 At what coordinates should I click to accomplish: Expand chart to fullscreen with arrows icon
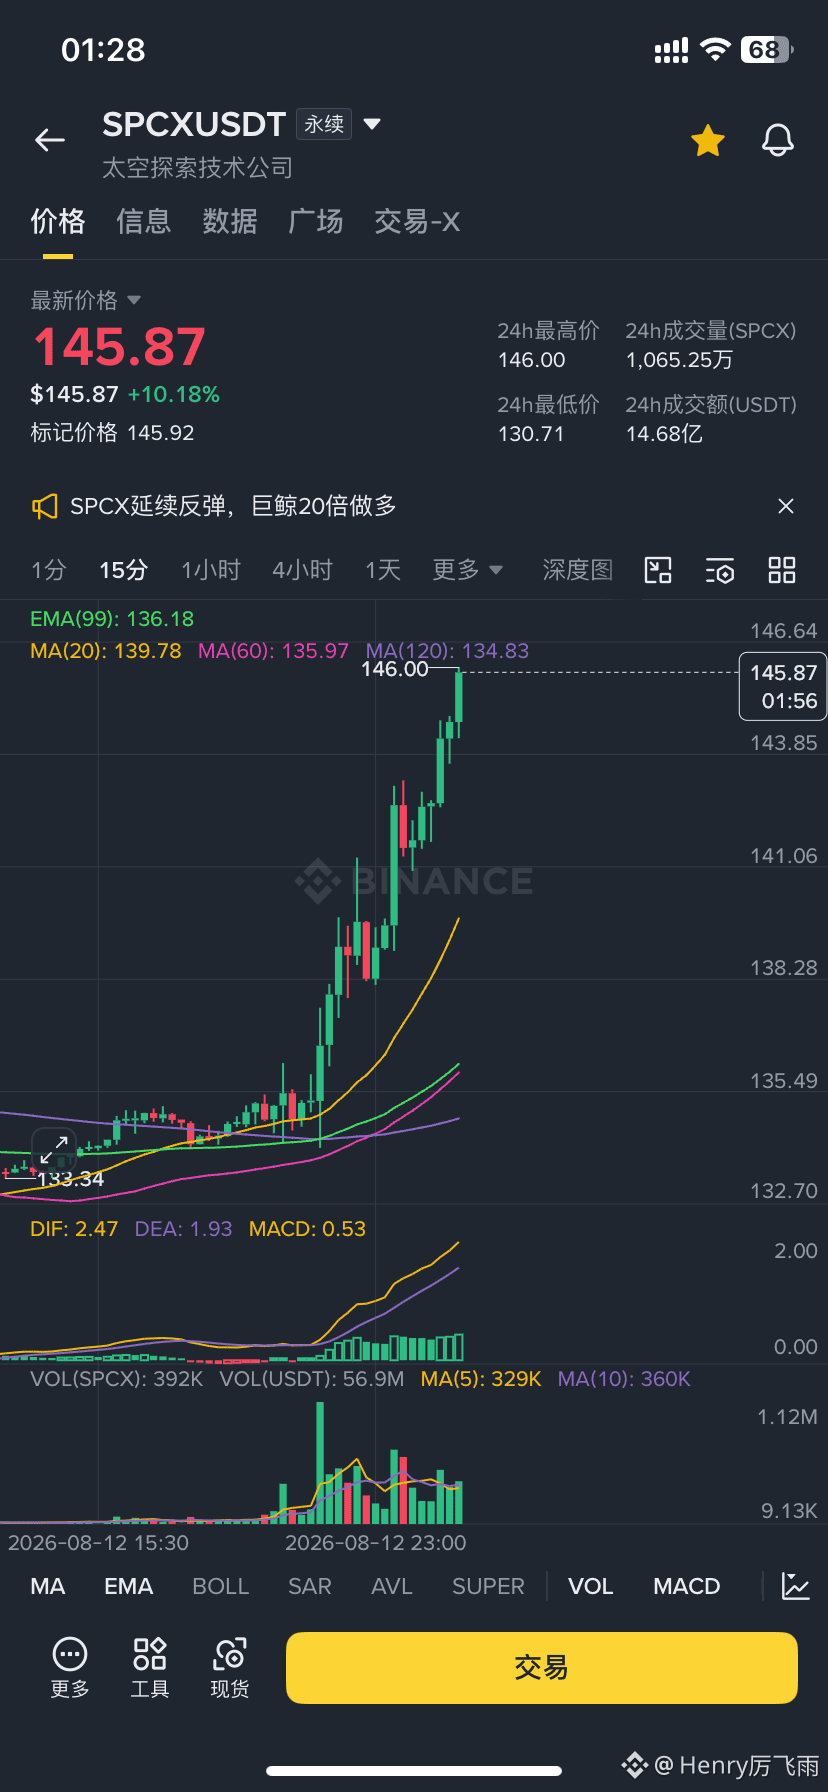[54, 1151]
